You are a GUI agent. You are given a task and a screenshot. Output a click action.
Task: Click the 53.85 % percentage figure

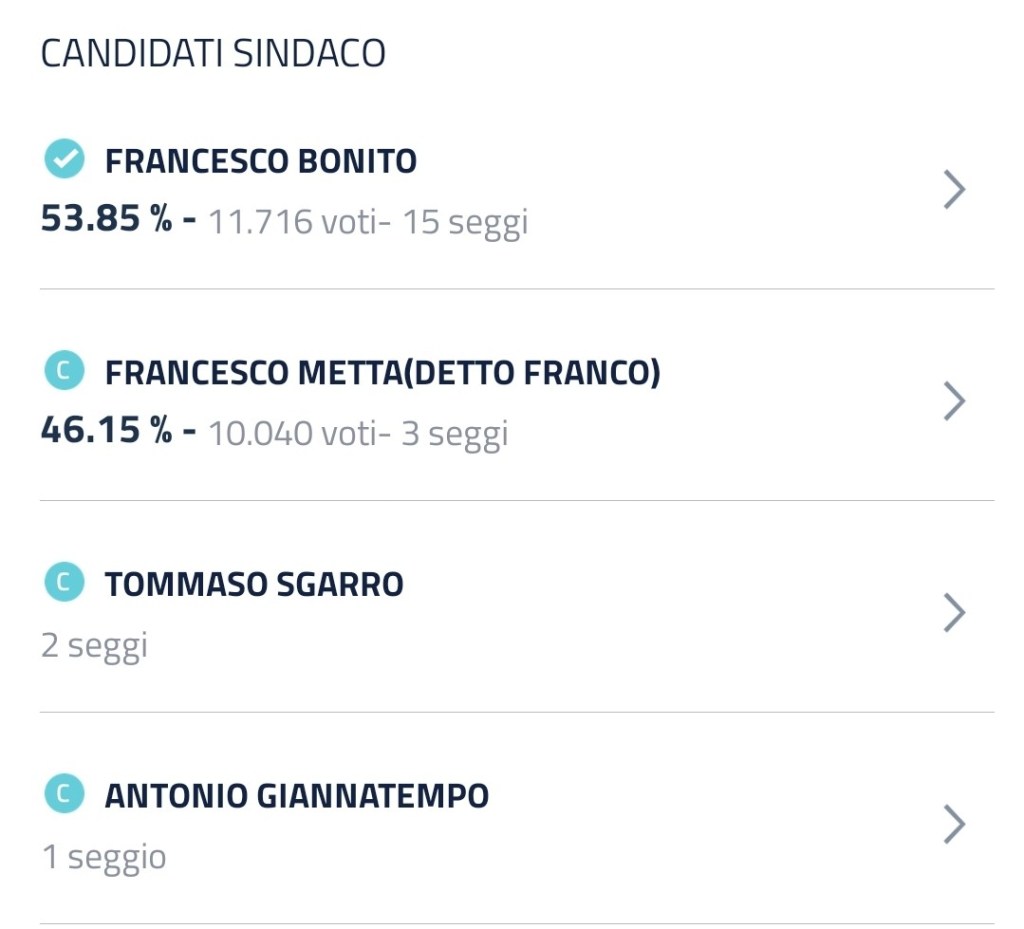106,219
